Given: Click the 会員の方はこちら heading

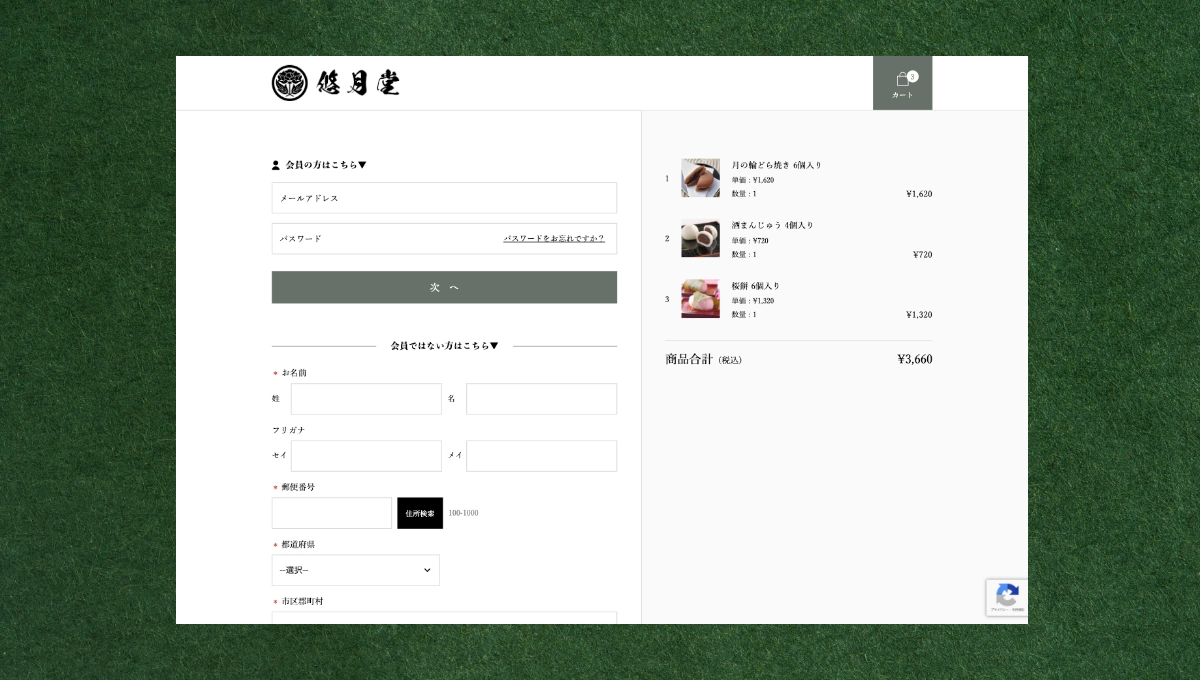Looking at the screenshot, I should (x=326, y=165).
